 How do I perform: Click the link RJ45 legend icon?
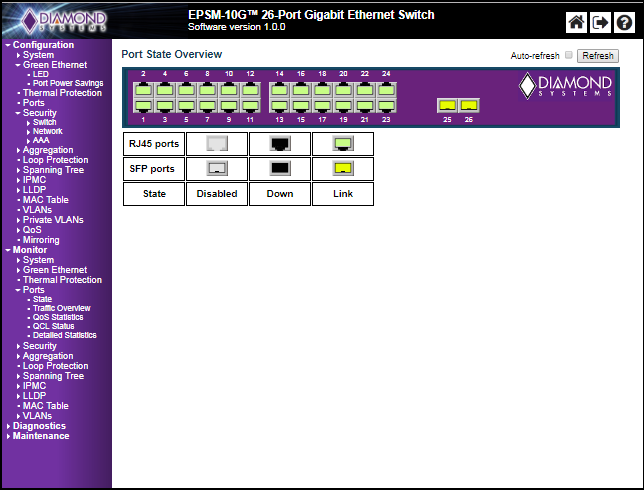point(343,143)
